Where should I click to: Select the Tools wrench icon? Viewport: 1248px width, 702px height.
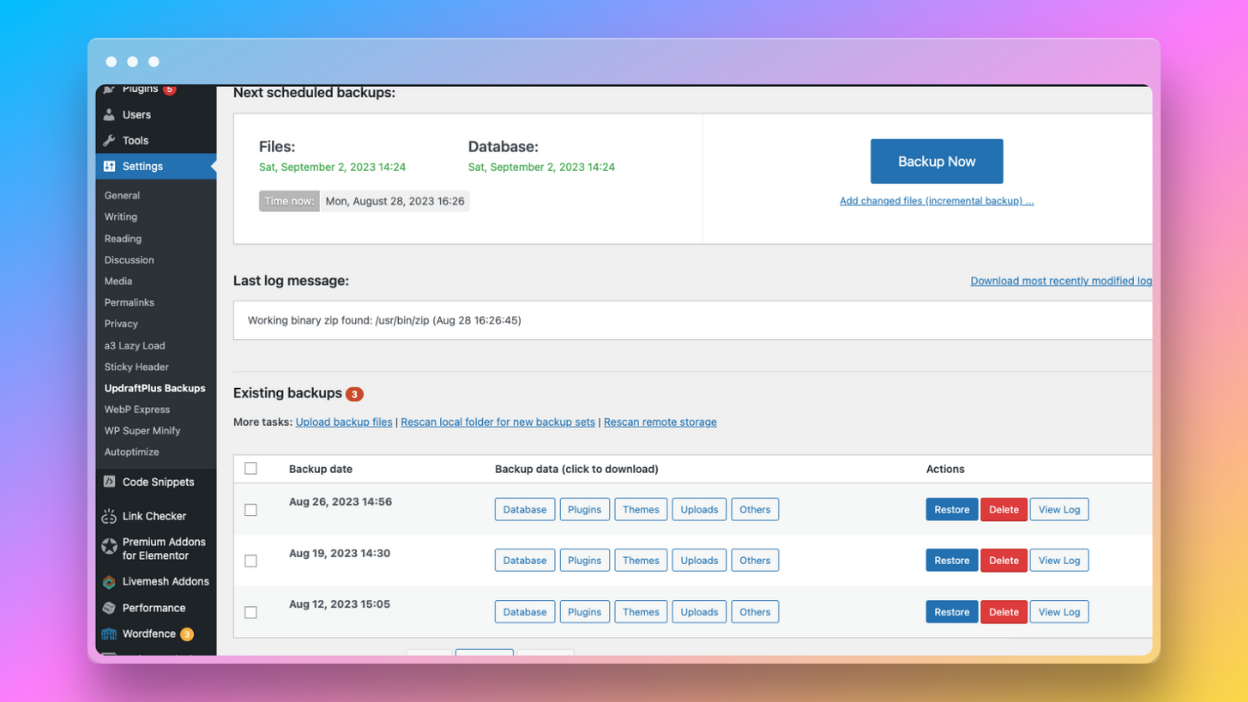[x=111, y=140]
